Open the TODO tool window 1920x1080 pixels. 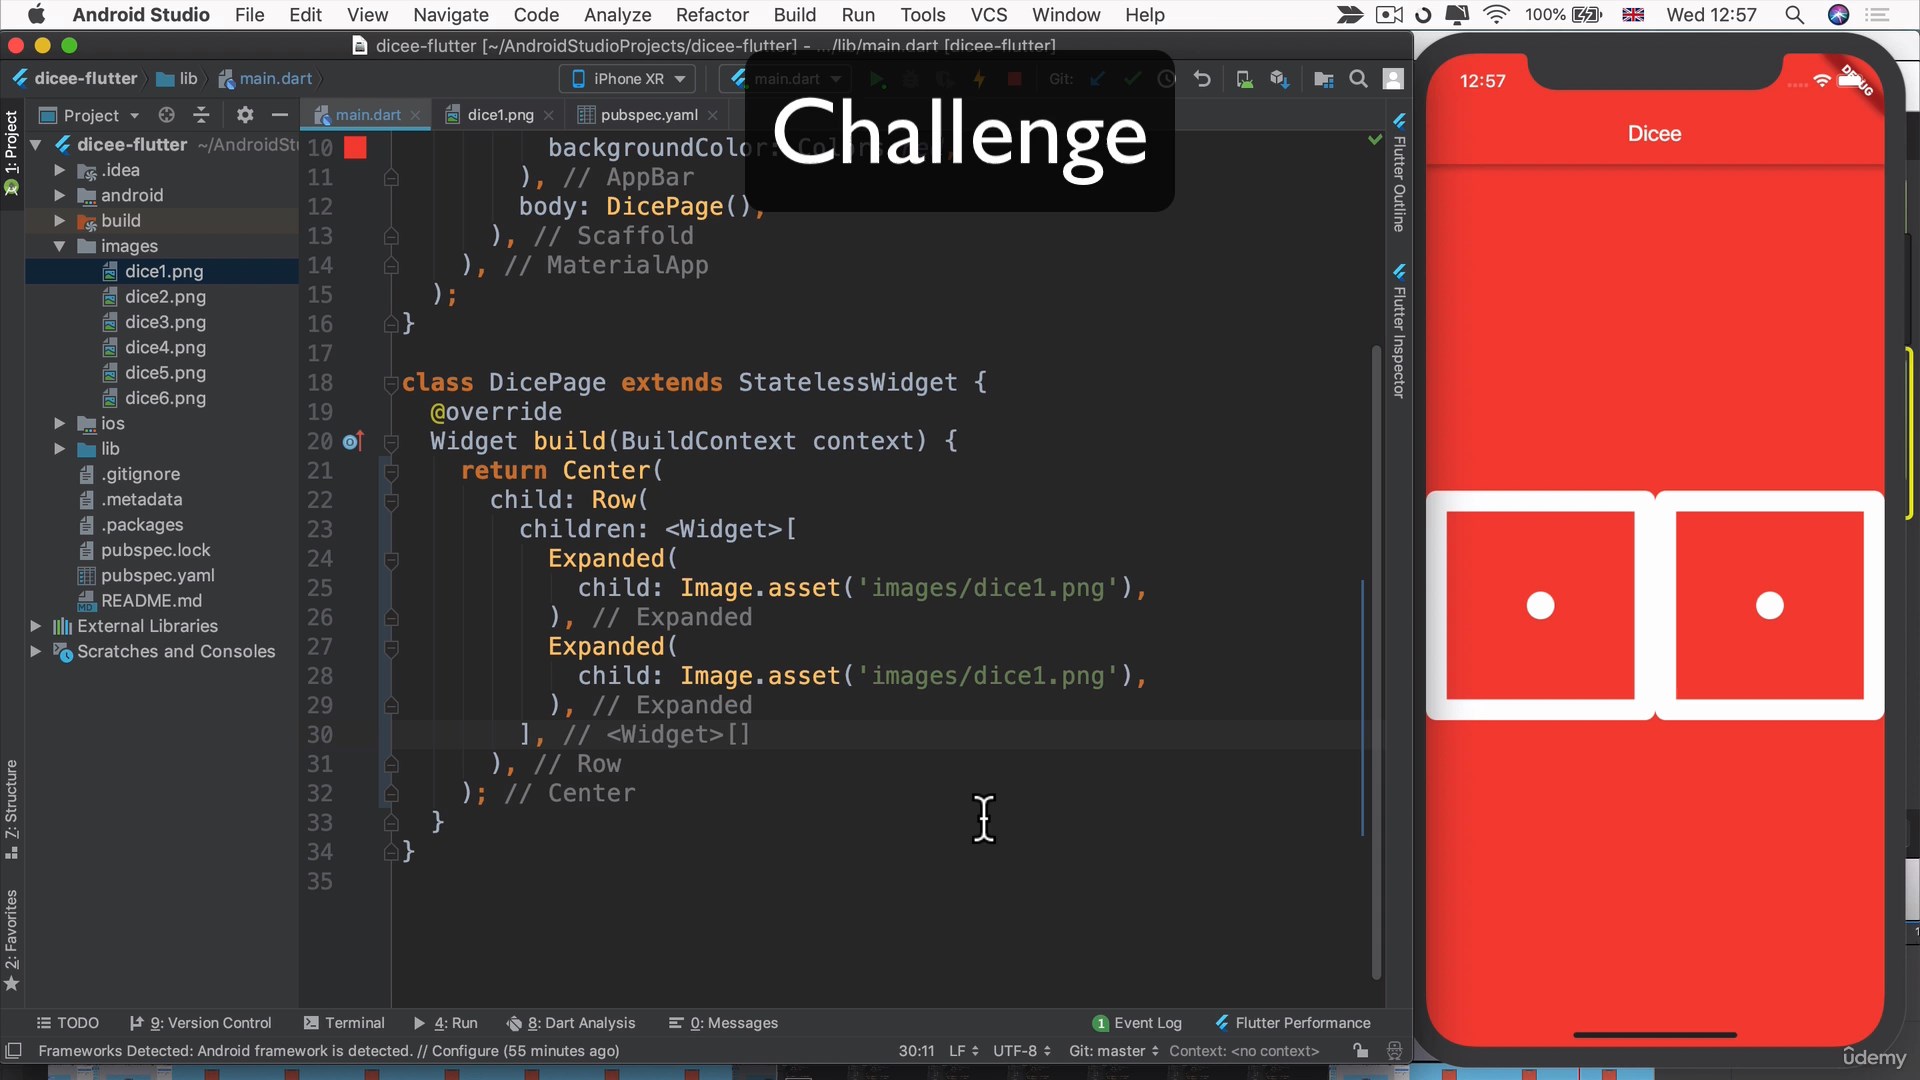click(x=67, y=1023)
